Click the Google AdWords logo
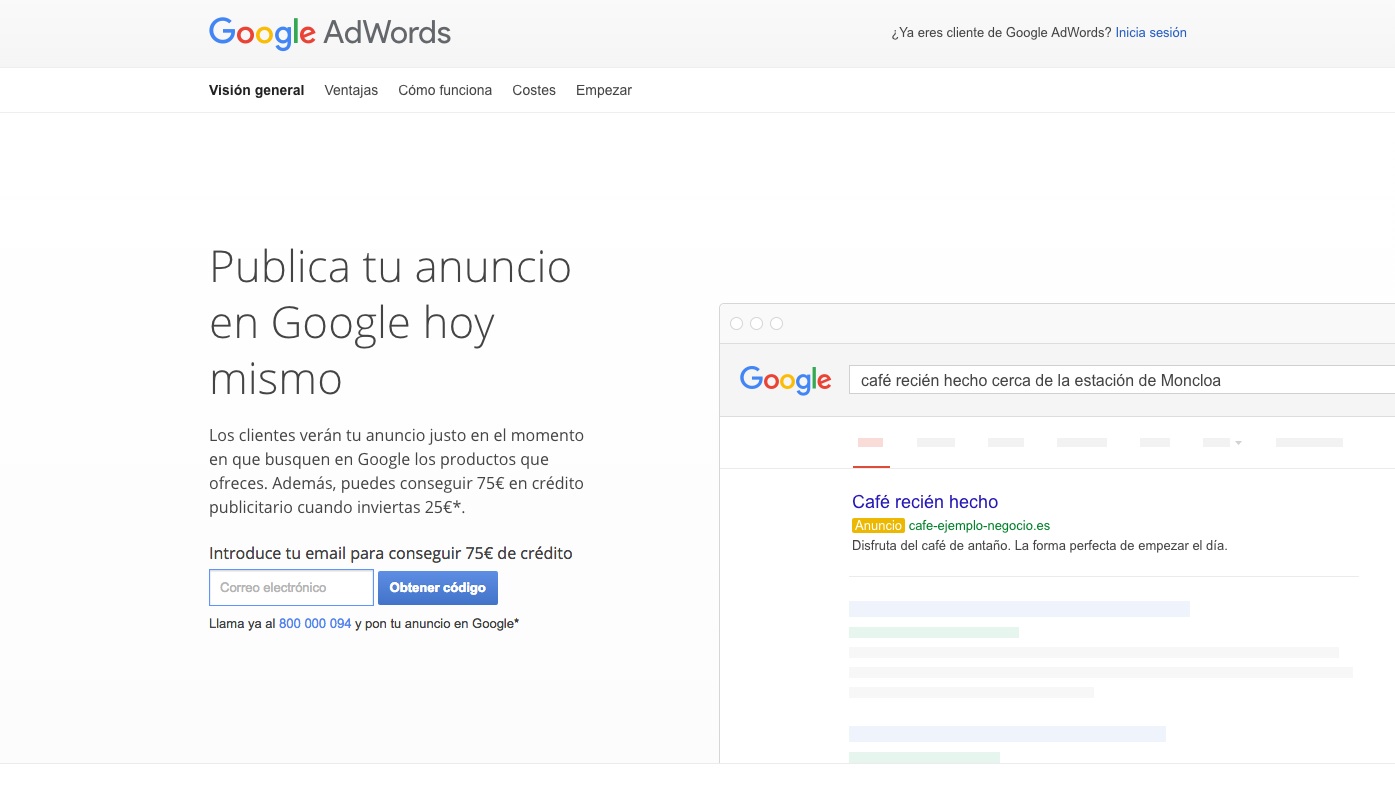The height and width of the screenshot is (787, 1395). 330,33
